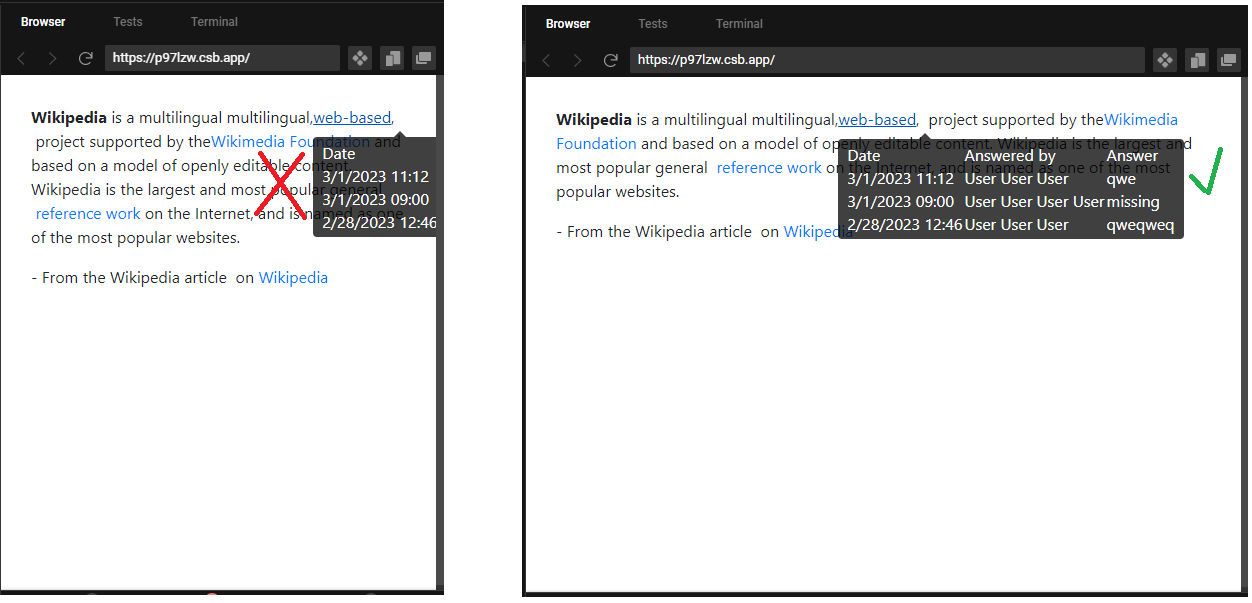Follow the Wikimedia Foundation link
This screenshot has width=1252, height=603.
pyautogui.click(x=267, y=141)
